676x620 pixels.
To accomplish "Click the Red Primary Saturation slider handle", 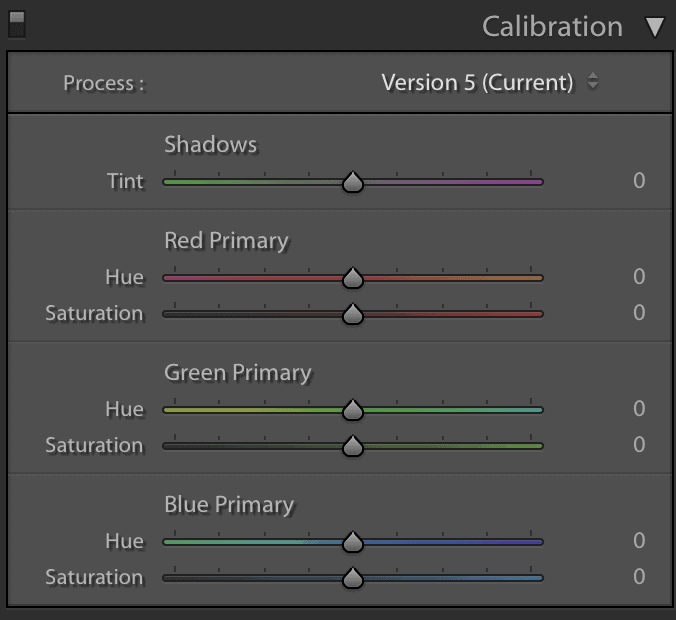I will [353, 314].
